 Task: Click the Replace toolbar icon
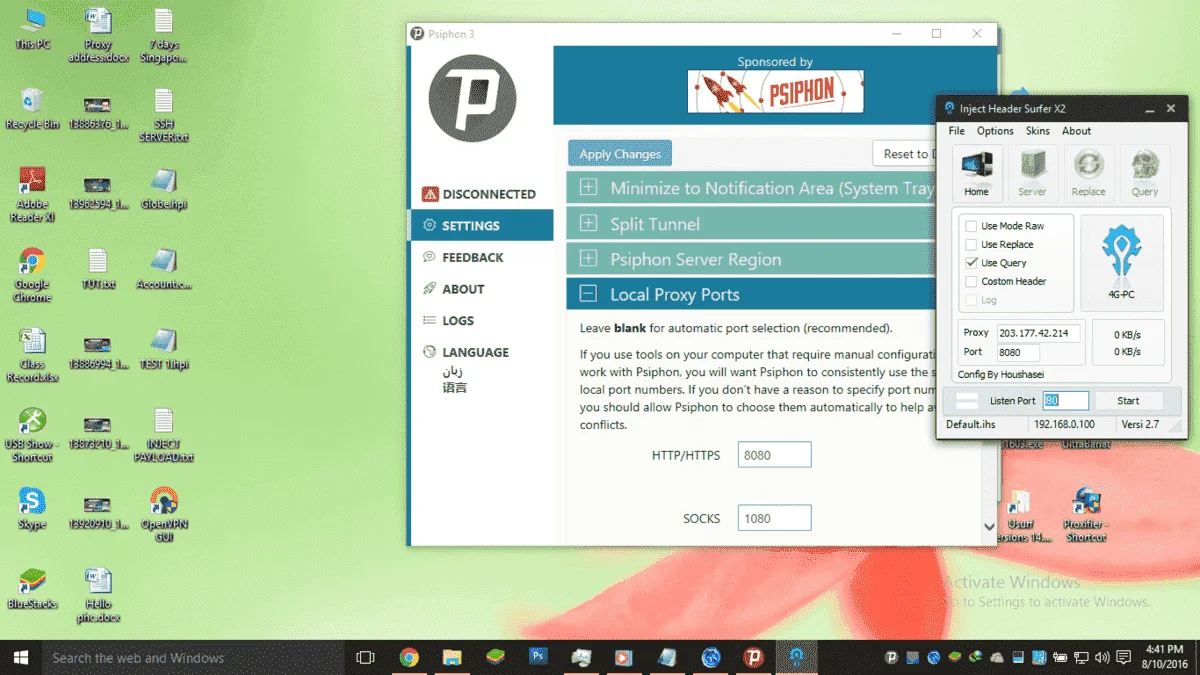coord(1088,174)
